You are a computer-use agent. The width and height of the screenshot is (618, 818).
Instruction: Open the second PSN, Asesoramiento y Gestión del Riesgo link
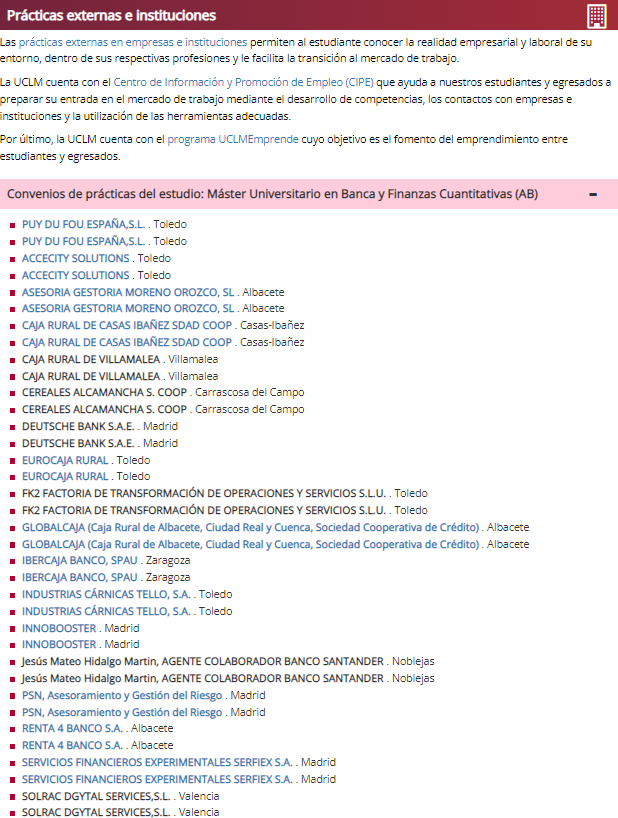(x=122, y=713)
